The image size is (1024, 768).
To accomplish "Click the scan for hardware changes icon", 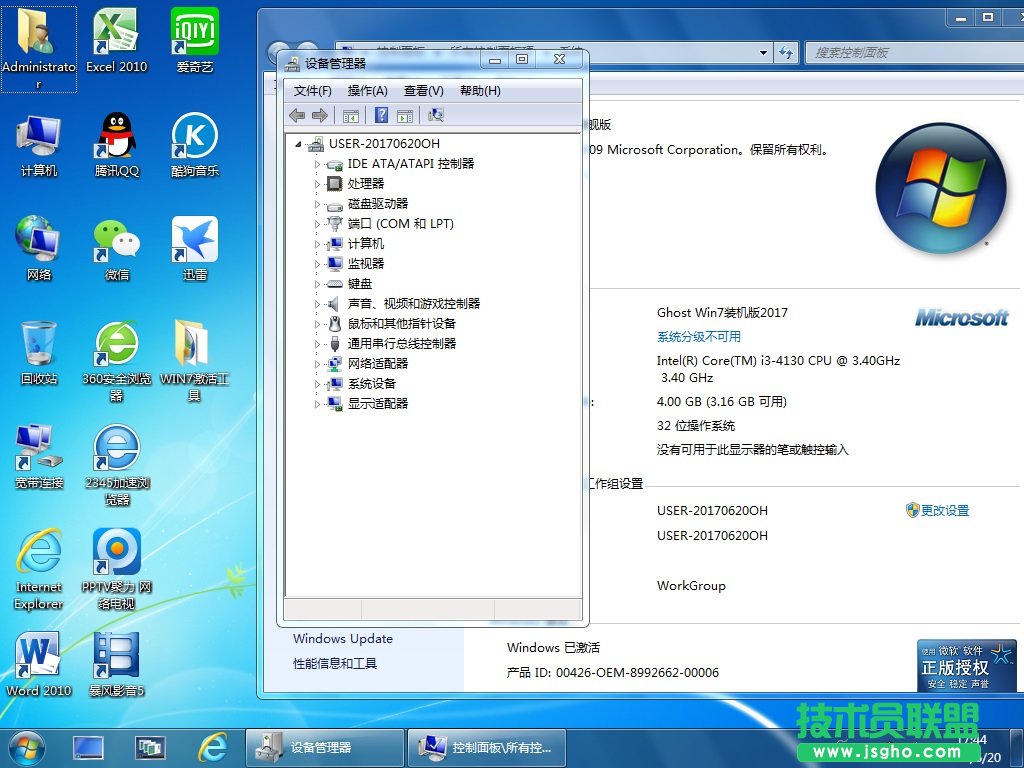I will (x=435, y=116).
